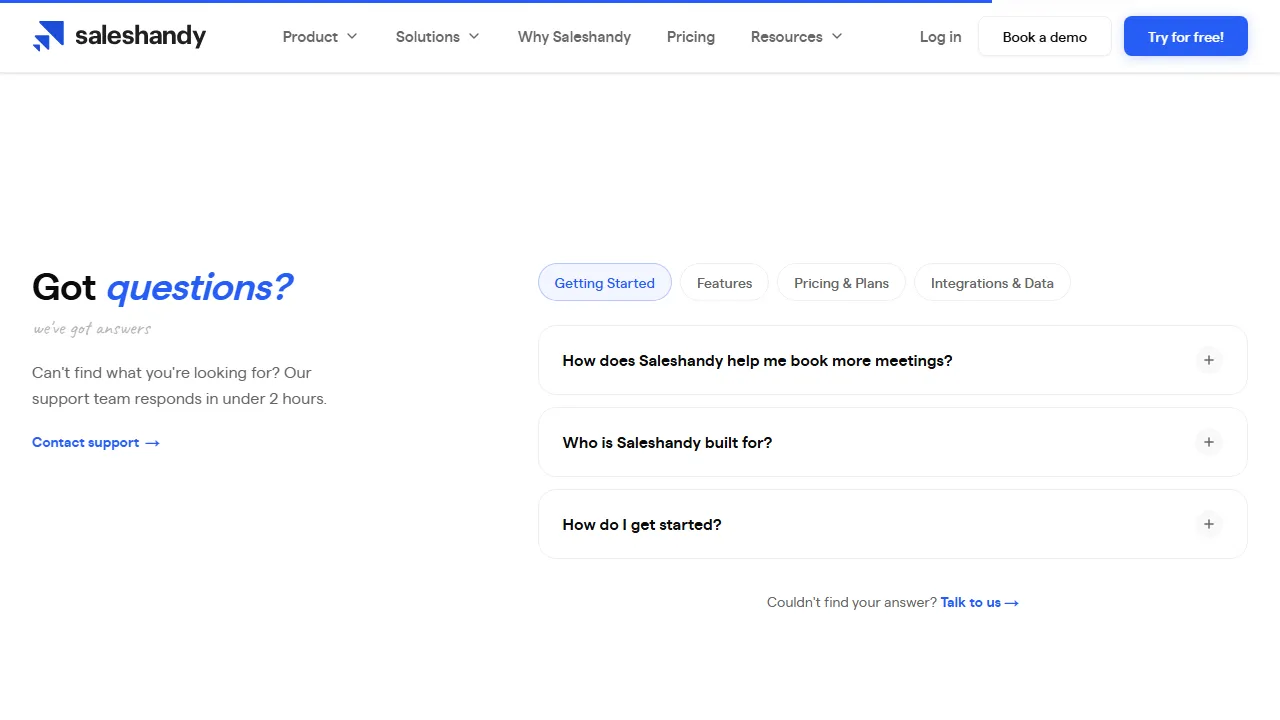This screenshot has width=1280, height=720.
Task: Click the Talk to us link
Action: point(980,603)
